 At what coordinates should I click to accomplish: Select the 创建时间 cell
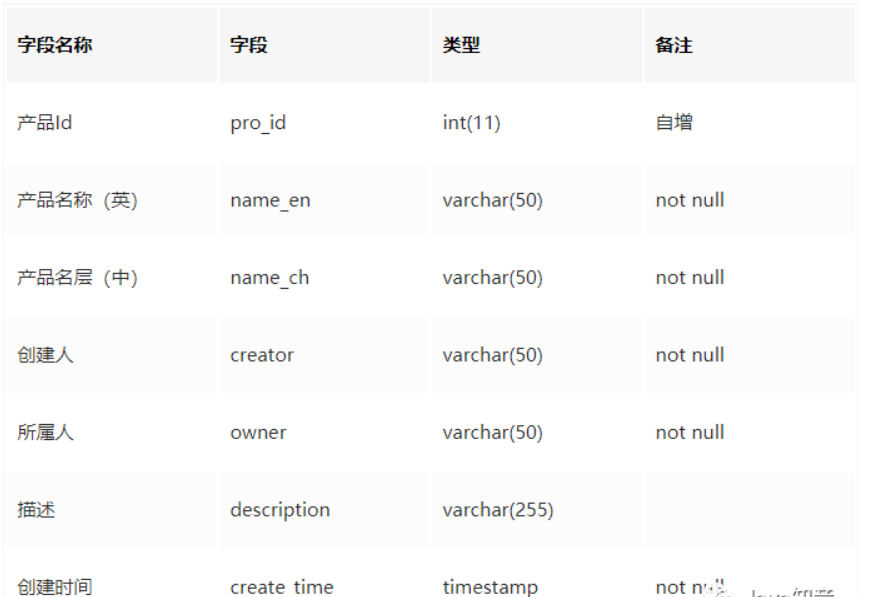pyautogui.click(x=111, y=573)
